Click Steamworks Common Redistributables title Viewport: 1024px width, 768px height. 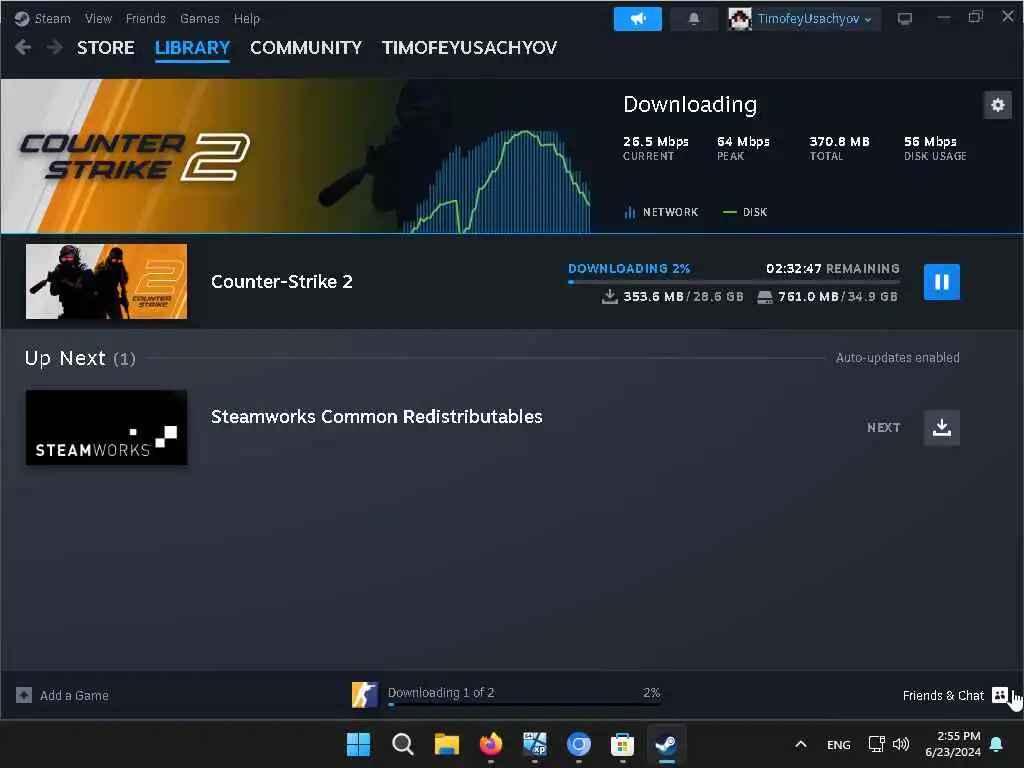[x=376, y=417]
